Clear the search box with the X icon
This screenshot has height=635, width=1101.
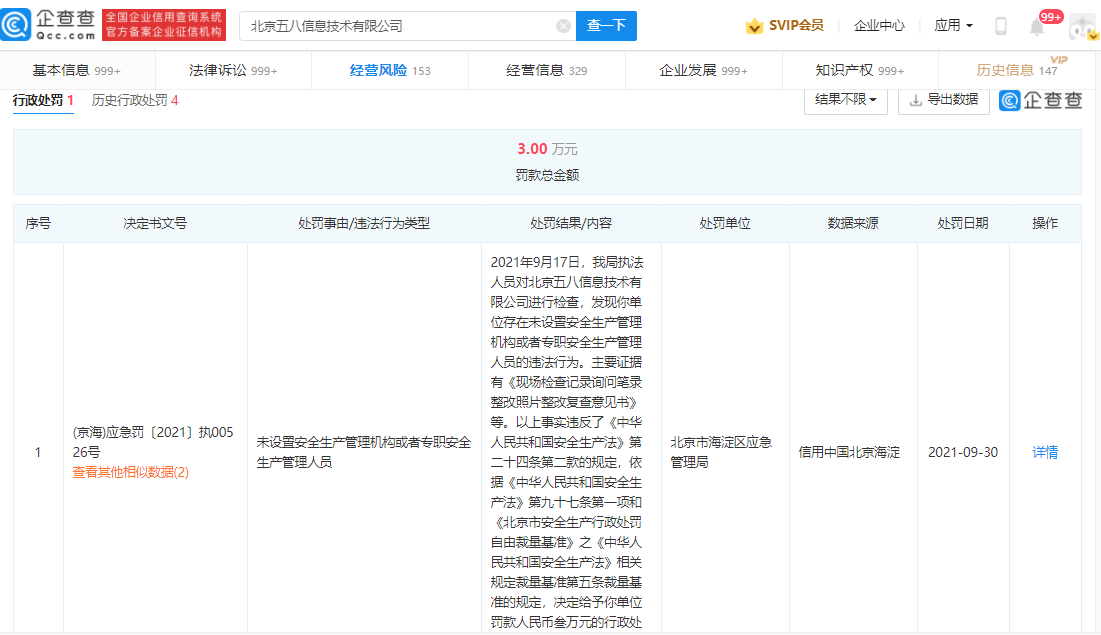point(563,26)
